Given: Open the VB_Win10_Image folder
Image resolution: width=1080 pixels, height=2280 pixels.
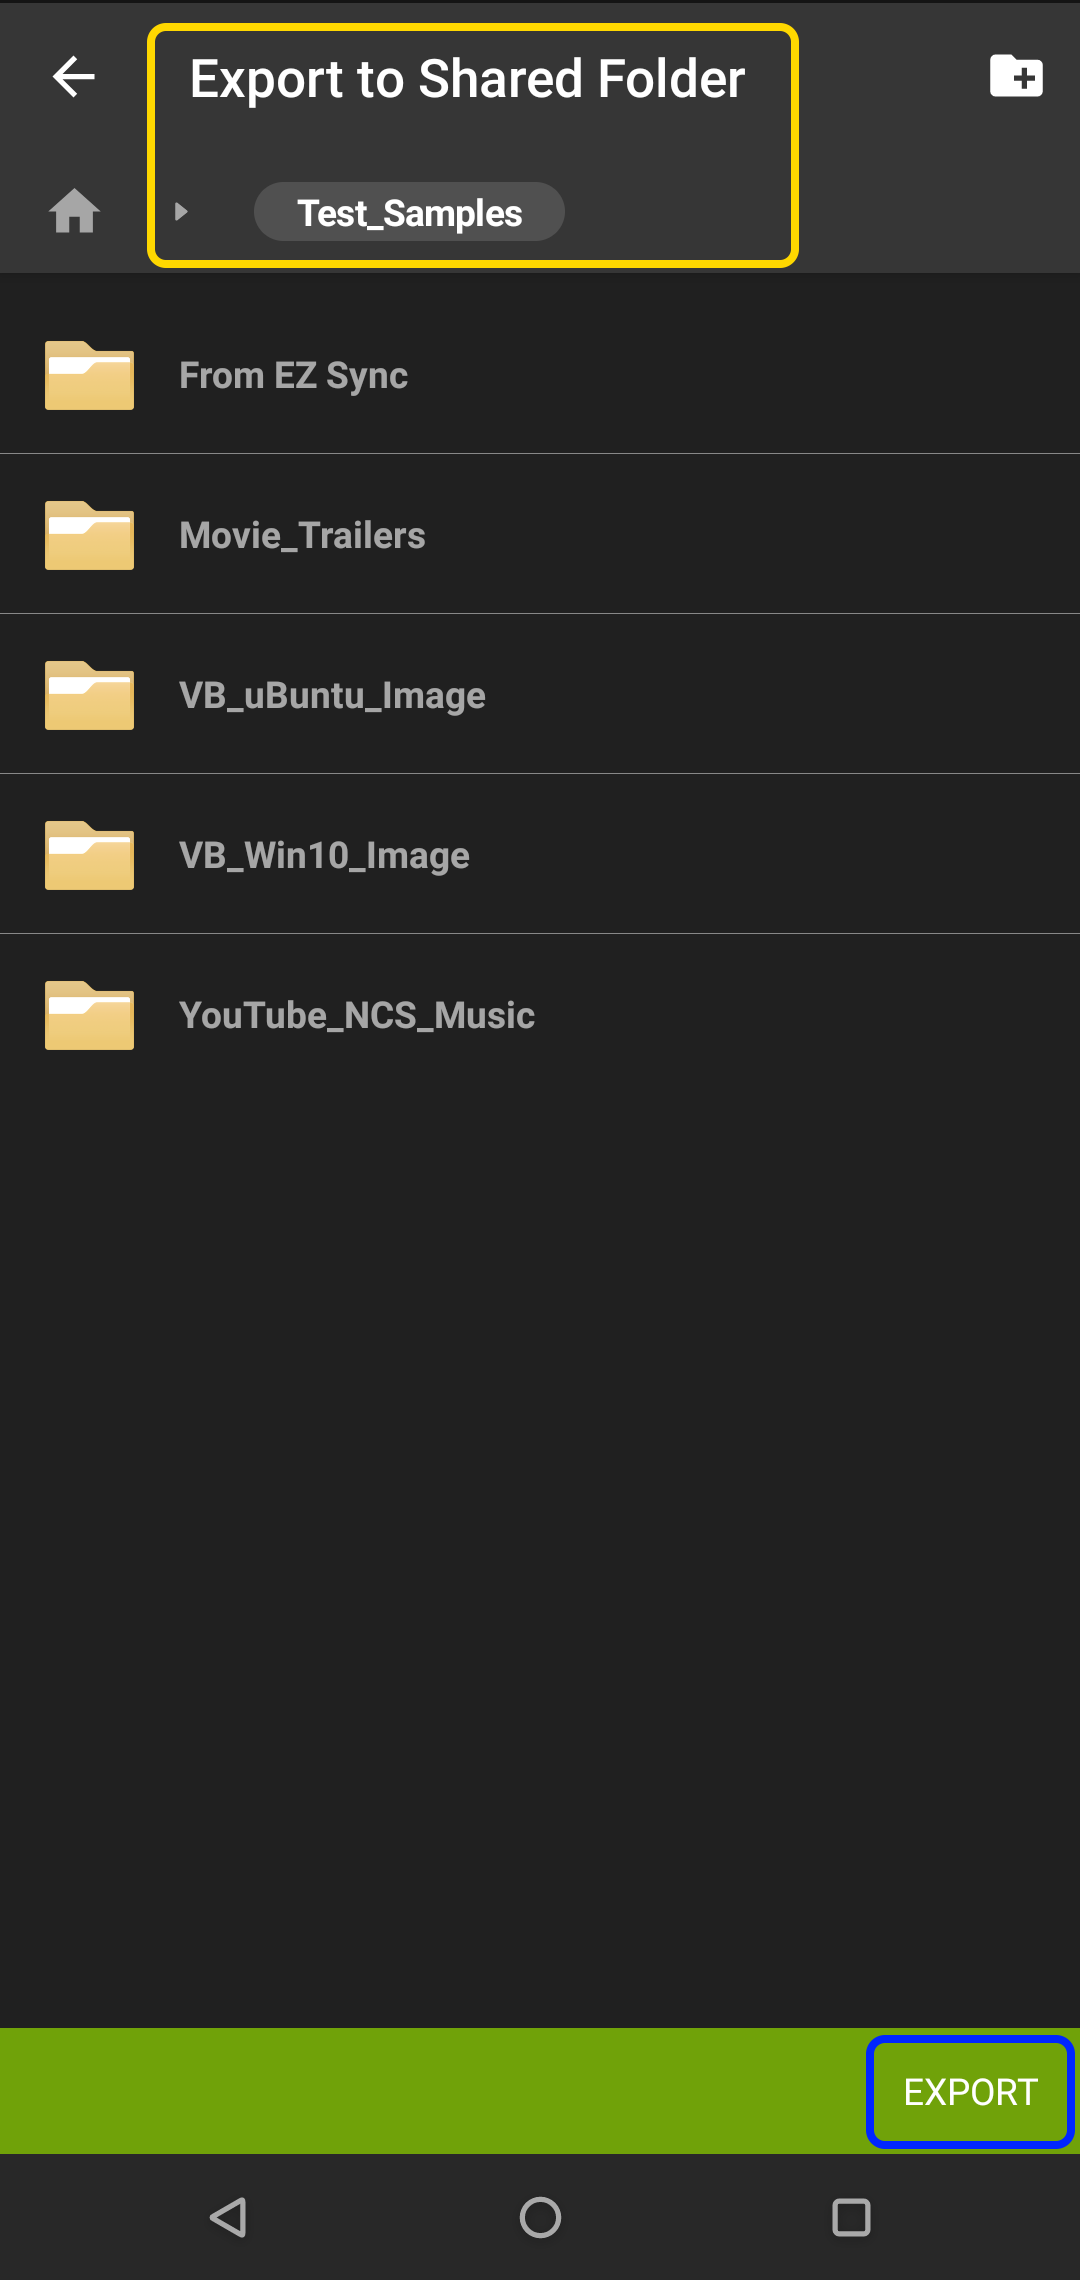Looking at the screenshot, I should [x=540, y=855].
